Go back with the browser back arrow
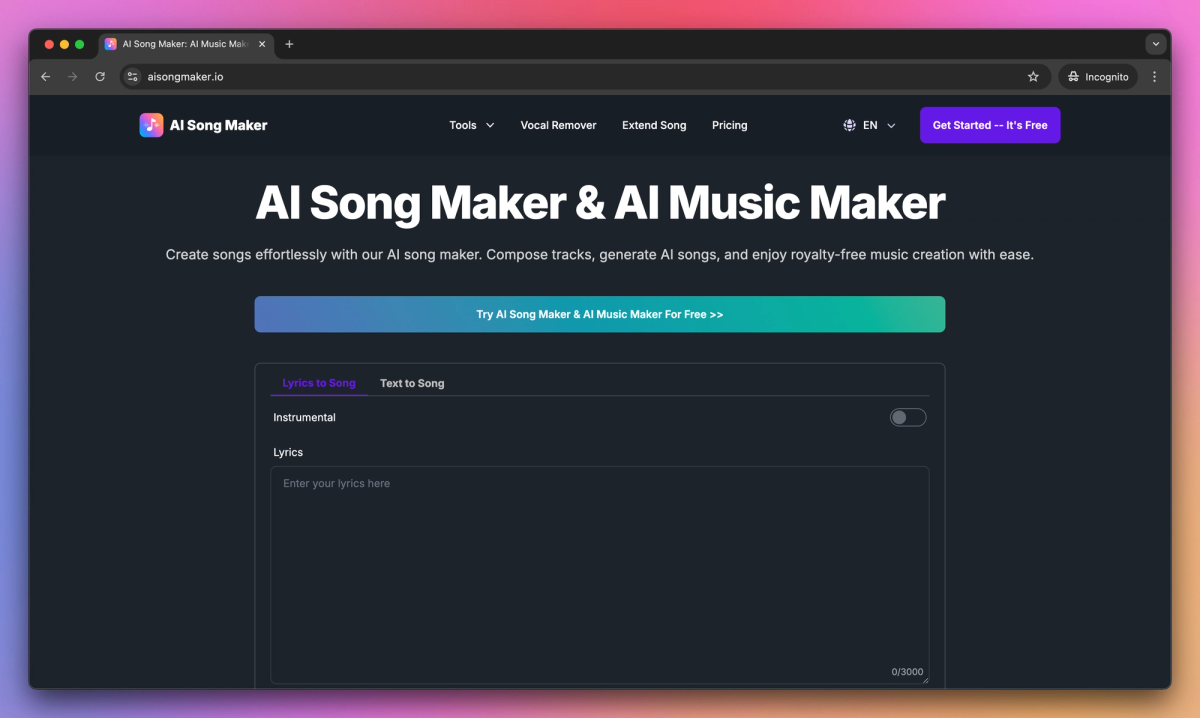The image size is (1200, 718). coord(45,77)
